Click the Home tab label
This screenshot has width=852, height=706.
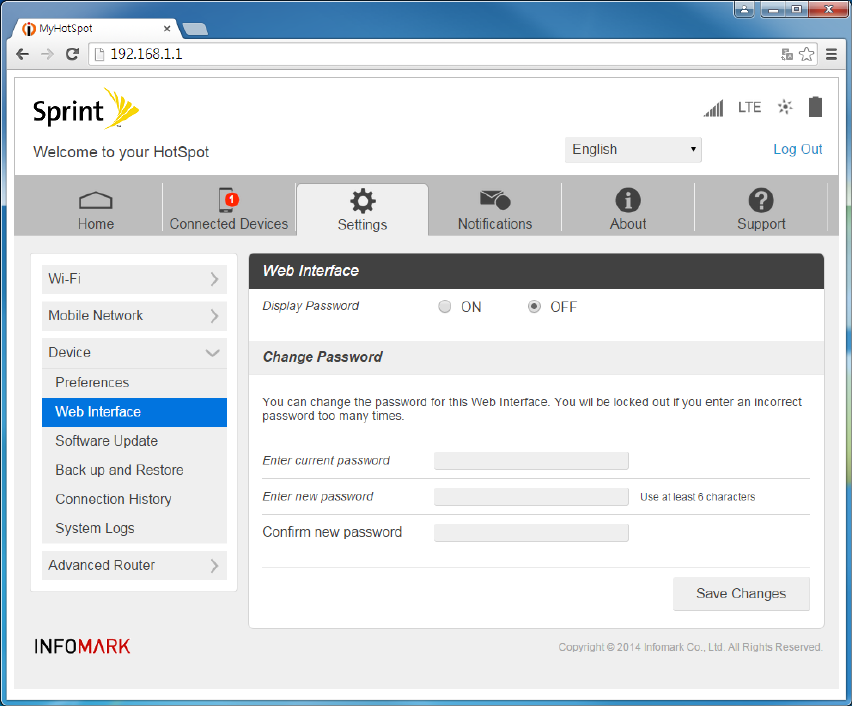click(96, 224)
